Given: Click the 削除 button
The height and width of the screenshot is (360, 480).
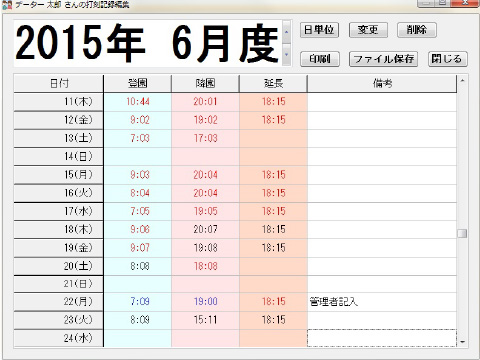Looking at the screenshot, I should pyautogui.click(x=417, y=30).
